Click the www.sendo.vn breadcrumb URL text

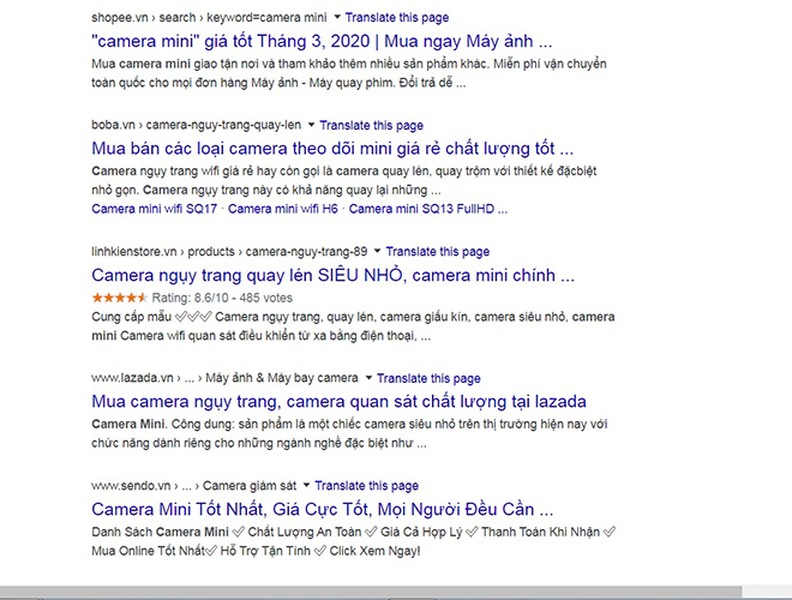194,486
